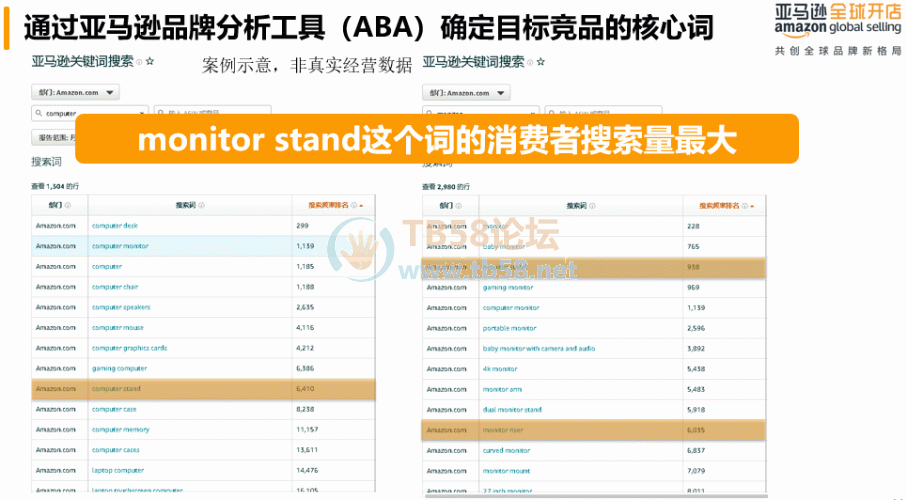Open computer monitor link in the monitor table

coord(511,308)
